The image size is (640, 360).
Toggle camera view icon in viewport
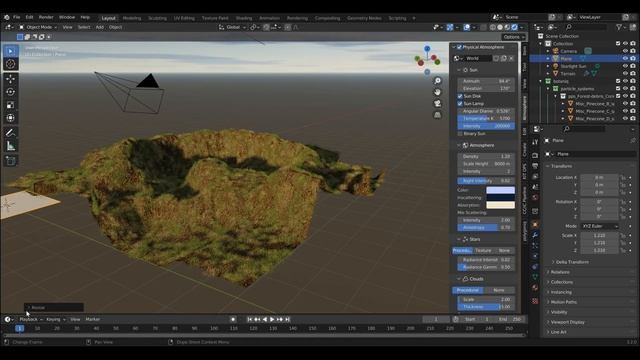click(x=438, y=103)
